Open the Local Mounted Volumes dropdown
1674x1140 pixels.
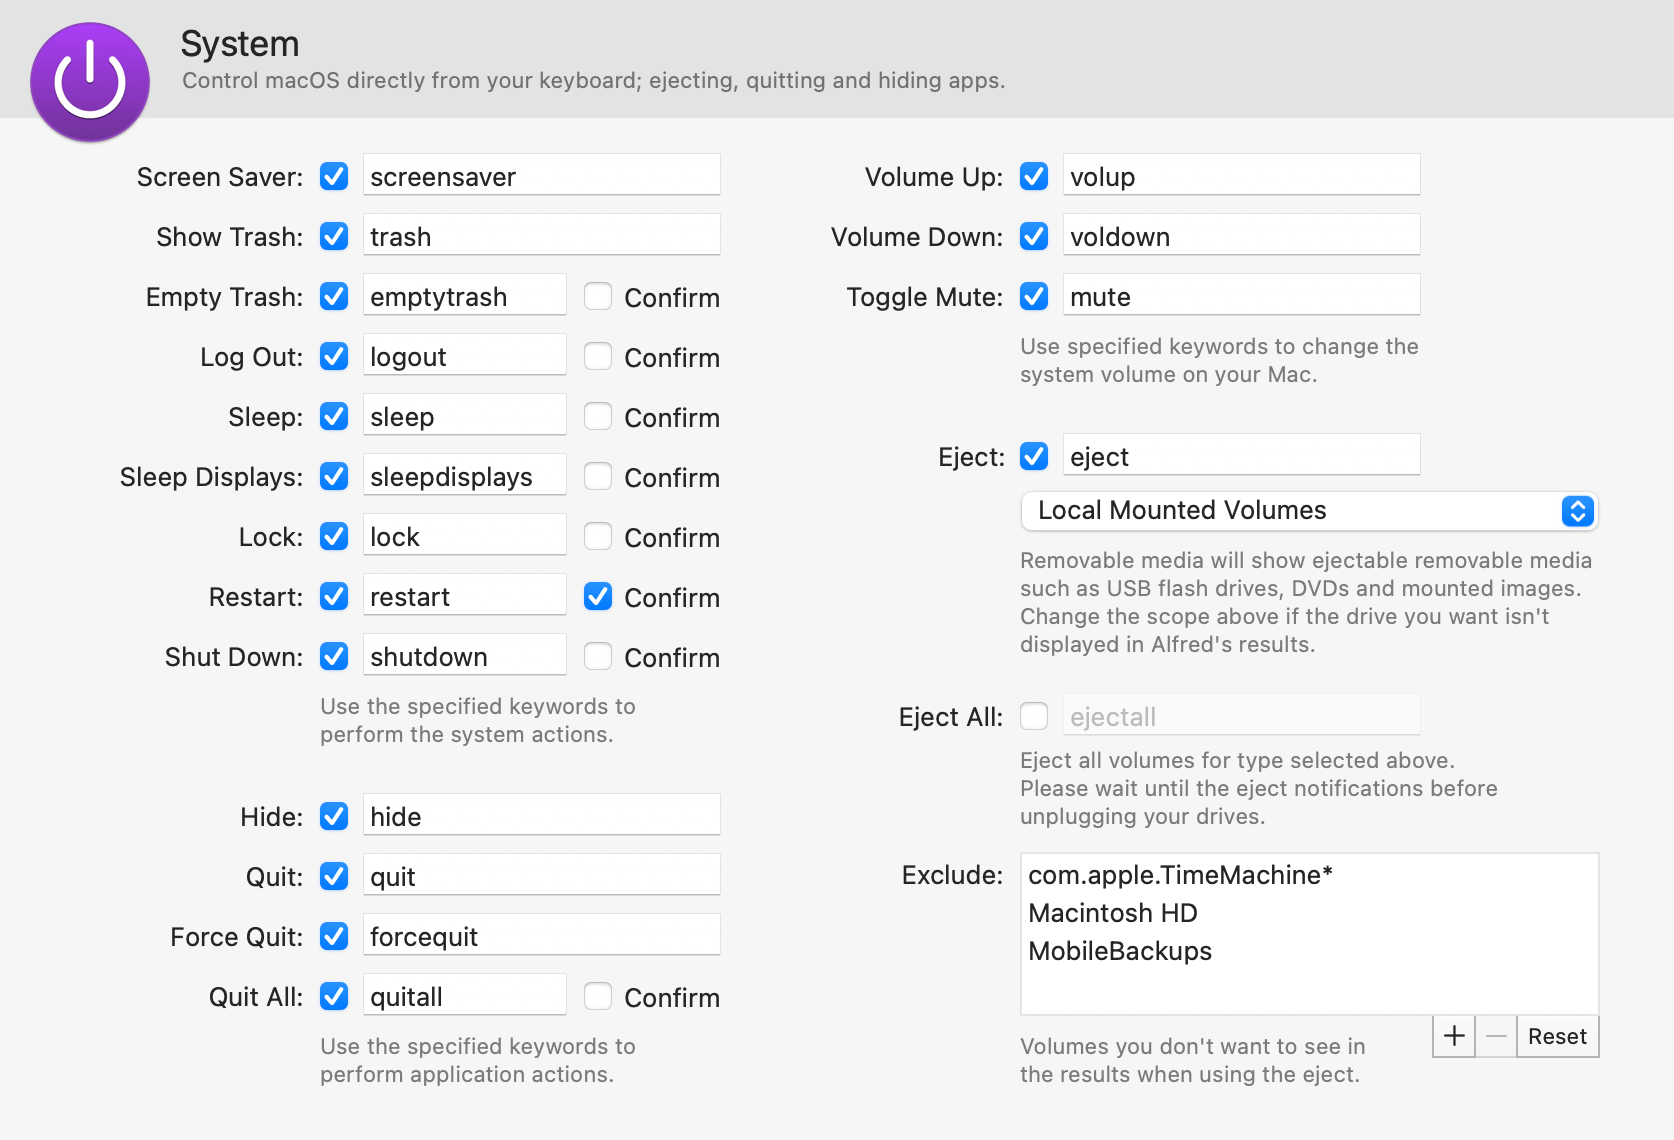[1308, 511]
